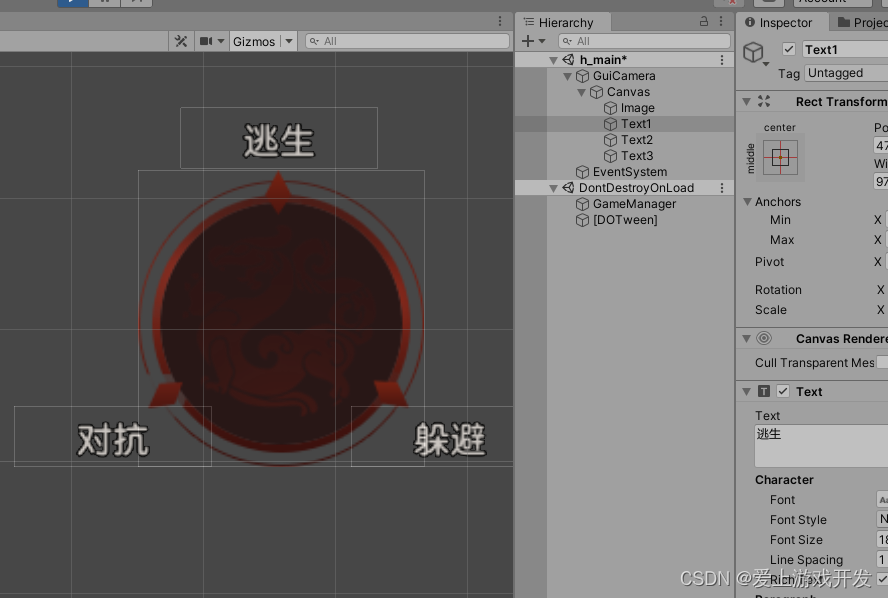888x598 pixels.
Task: Open the Gizmos dropdown
Action: (x=288, y=41)
